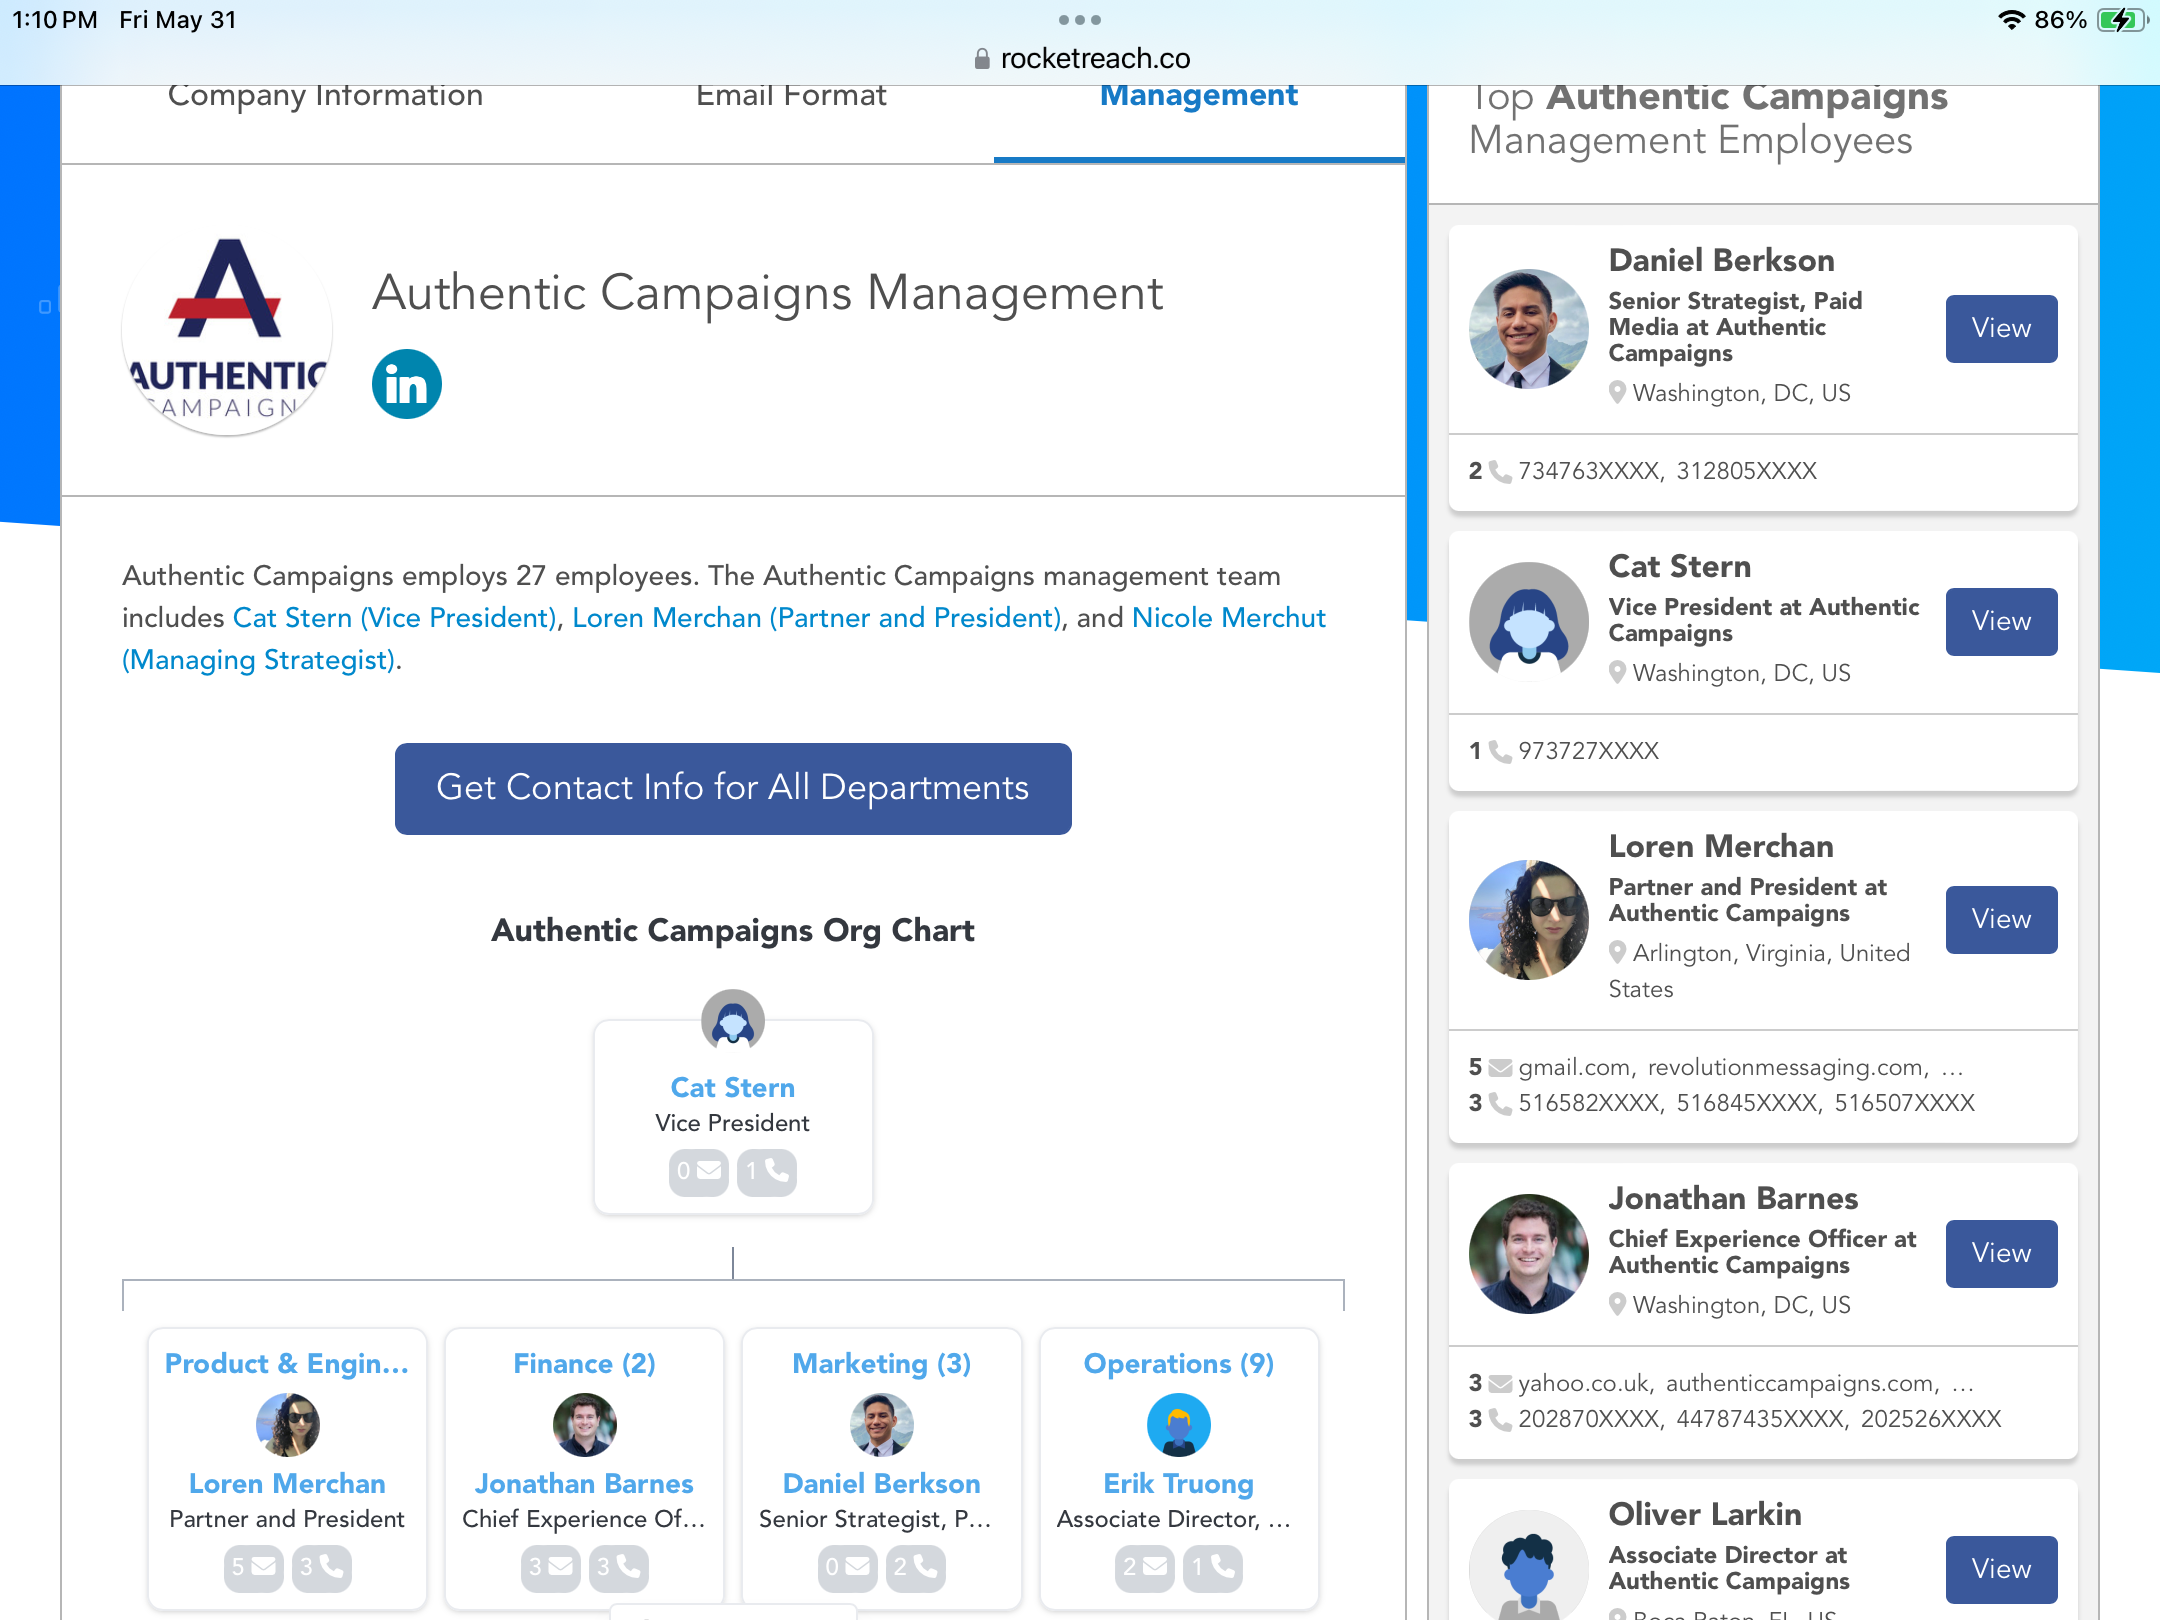View Oliver Larkin's profile

pos(2001,1569)
